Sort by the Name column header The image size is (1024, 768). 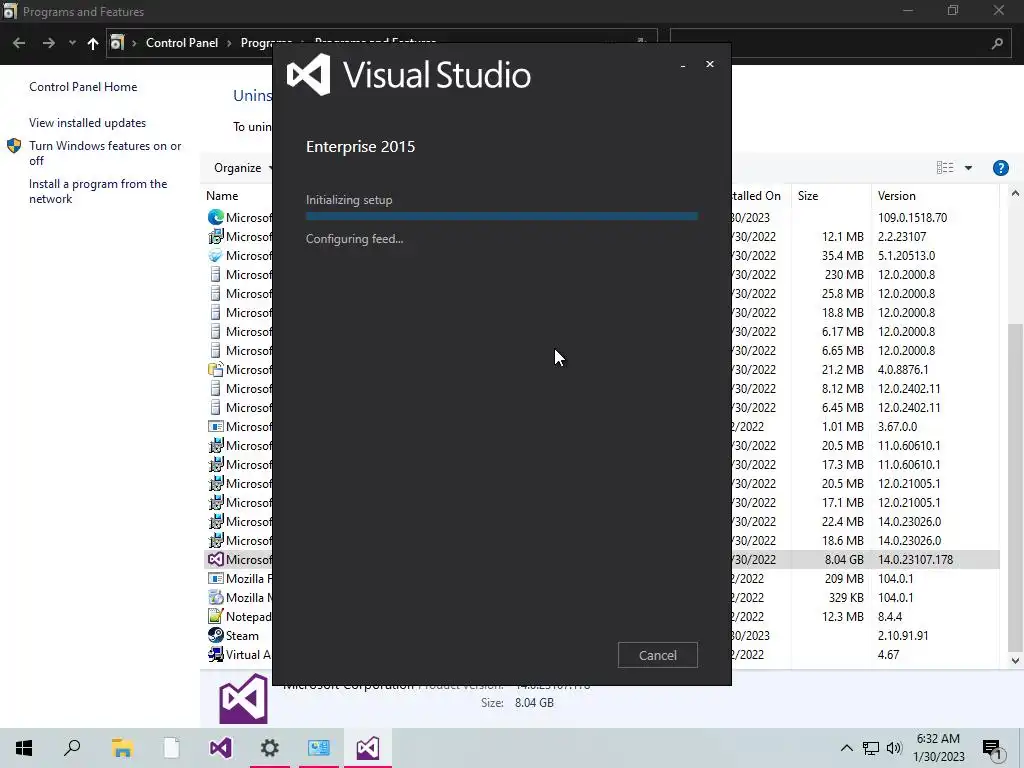coord(222,196)
